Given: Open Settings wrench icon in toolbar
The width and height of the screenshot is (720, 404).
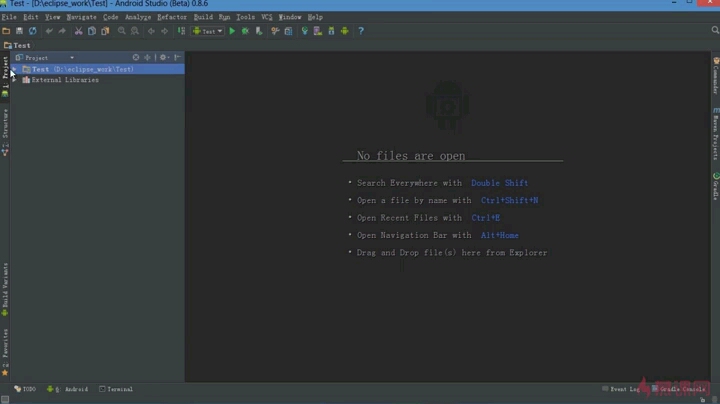Looking at the screenshot, I should 275,31.
